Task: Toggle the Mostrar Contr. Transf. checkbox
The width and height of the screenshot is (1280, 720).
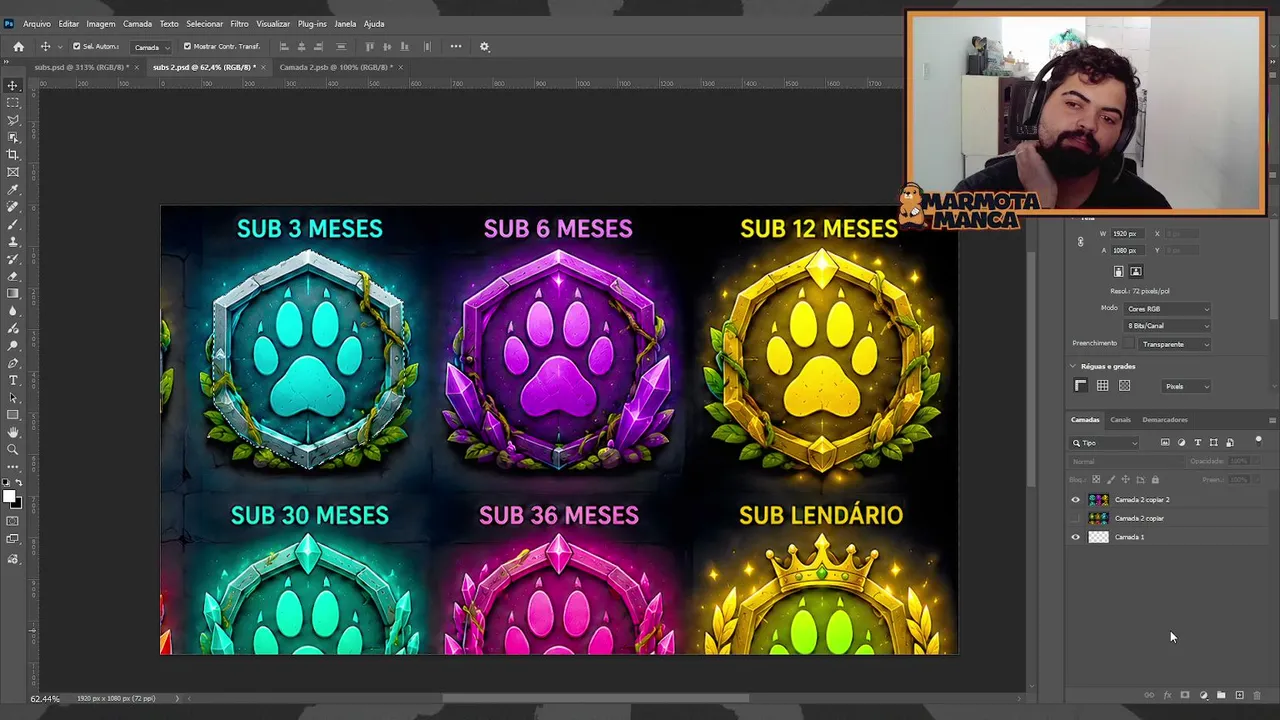Action: point(187,46)
